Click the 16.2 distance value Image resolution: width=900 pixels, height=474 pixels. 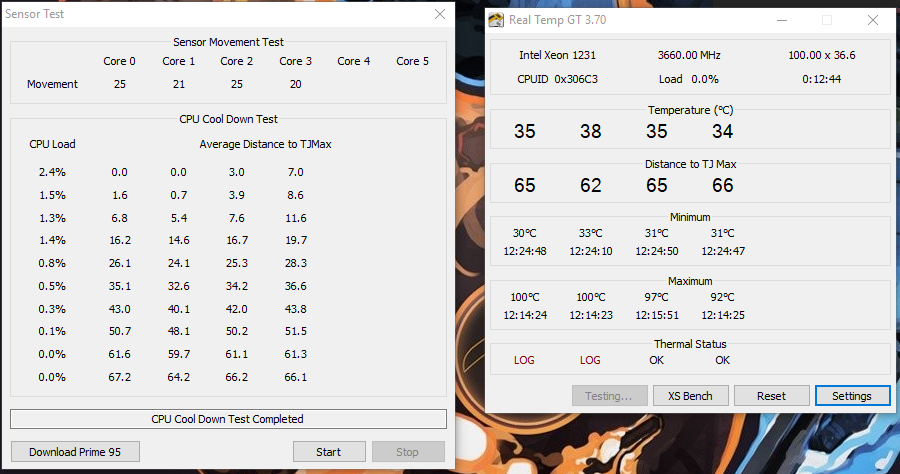120,240
